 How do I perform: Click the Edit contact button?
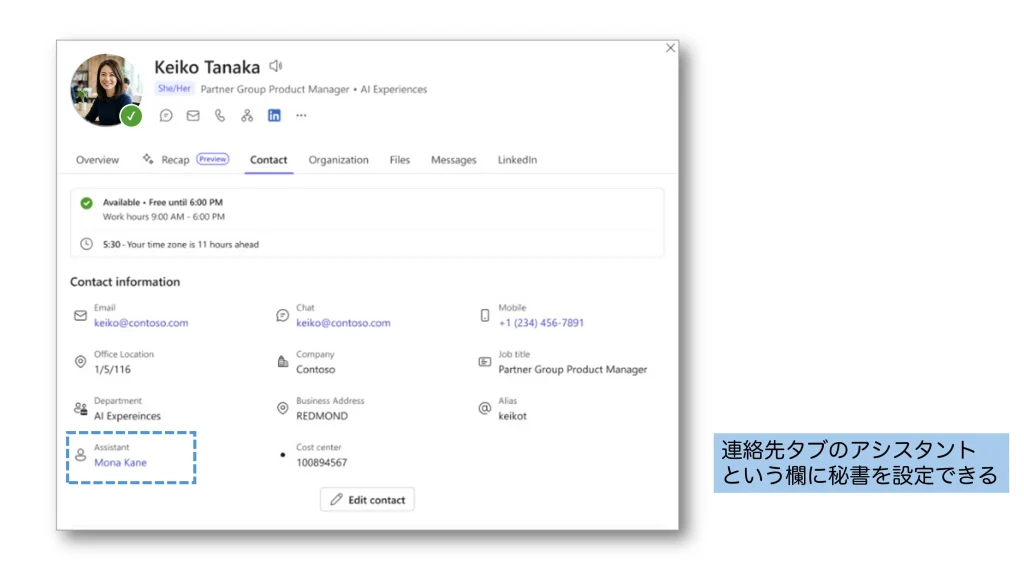(367, 500)
